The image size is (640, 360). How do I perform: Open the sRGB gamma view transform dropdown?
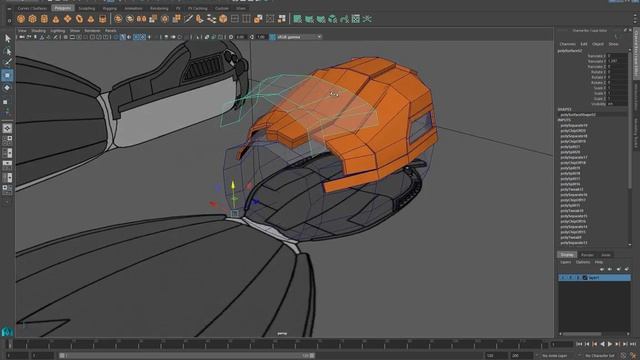point(300,37)
